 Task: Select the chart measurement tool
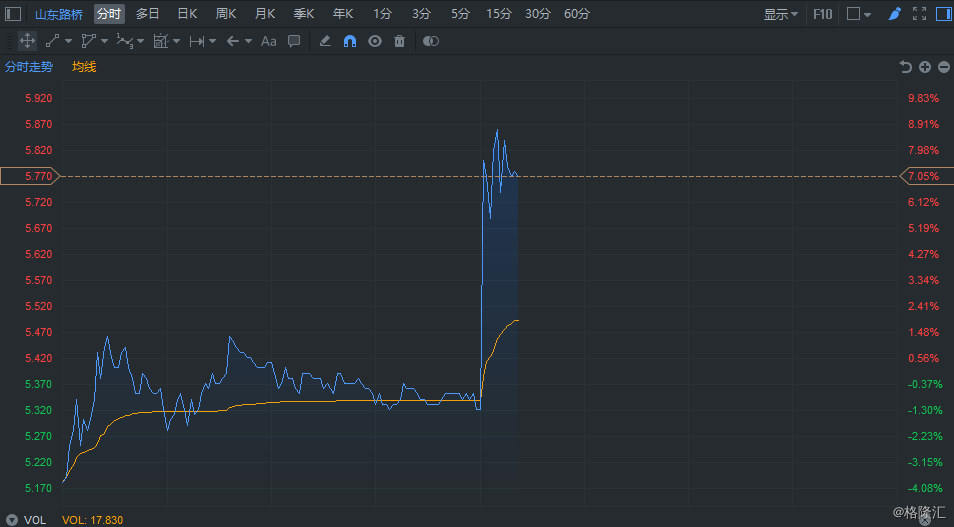pos(161,41)
